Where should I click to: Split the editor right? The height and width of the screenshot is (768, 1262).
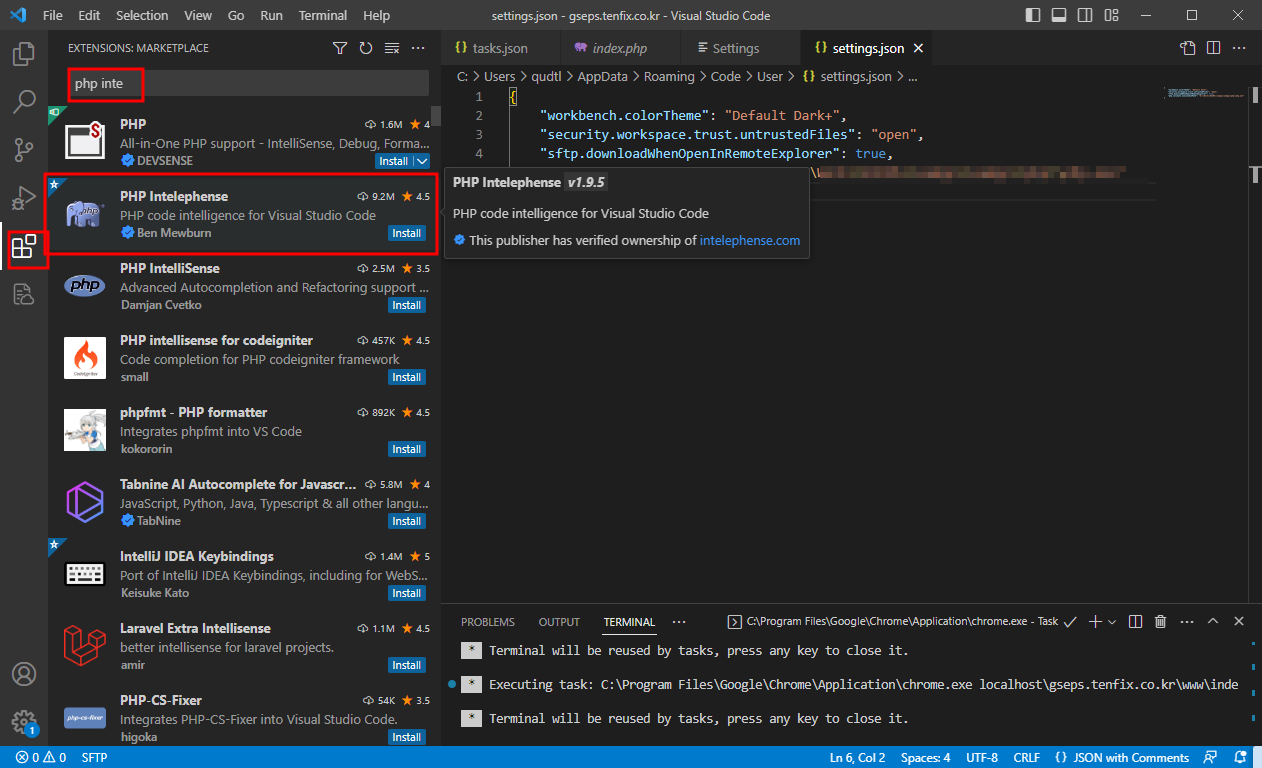[1213, 48]
